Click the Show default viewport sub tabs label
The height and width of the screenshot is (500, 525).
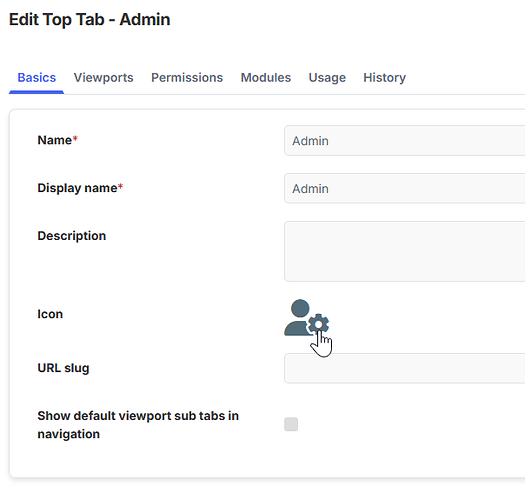coord(138,425)
